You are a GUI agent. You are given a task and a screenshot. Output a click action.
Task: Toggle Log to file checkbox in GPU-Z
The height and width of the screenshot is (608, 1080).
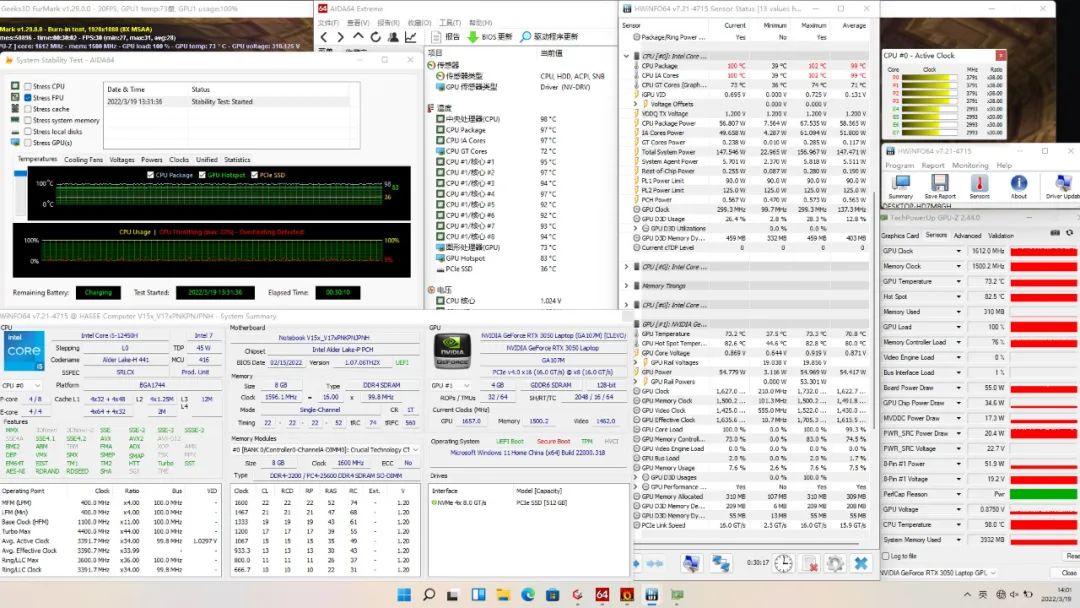pyautogui.click(x=885, y=556)
